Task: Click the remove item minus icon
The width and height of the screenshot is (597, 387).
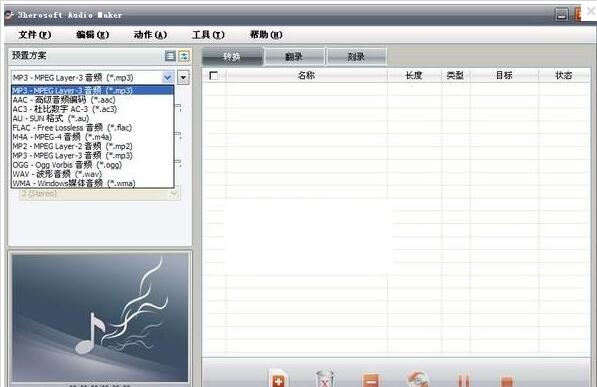Action: (x=370, y=380)
